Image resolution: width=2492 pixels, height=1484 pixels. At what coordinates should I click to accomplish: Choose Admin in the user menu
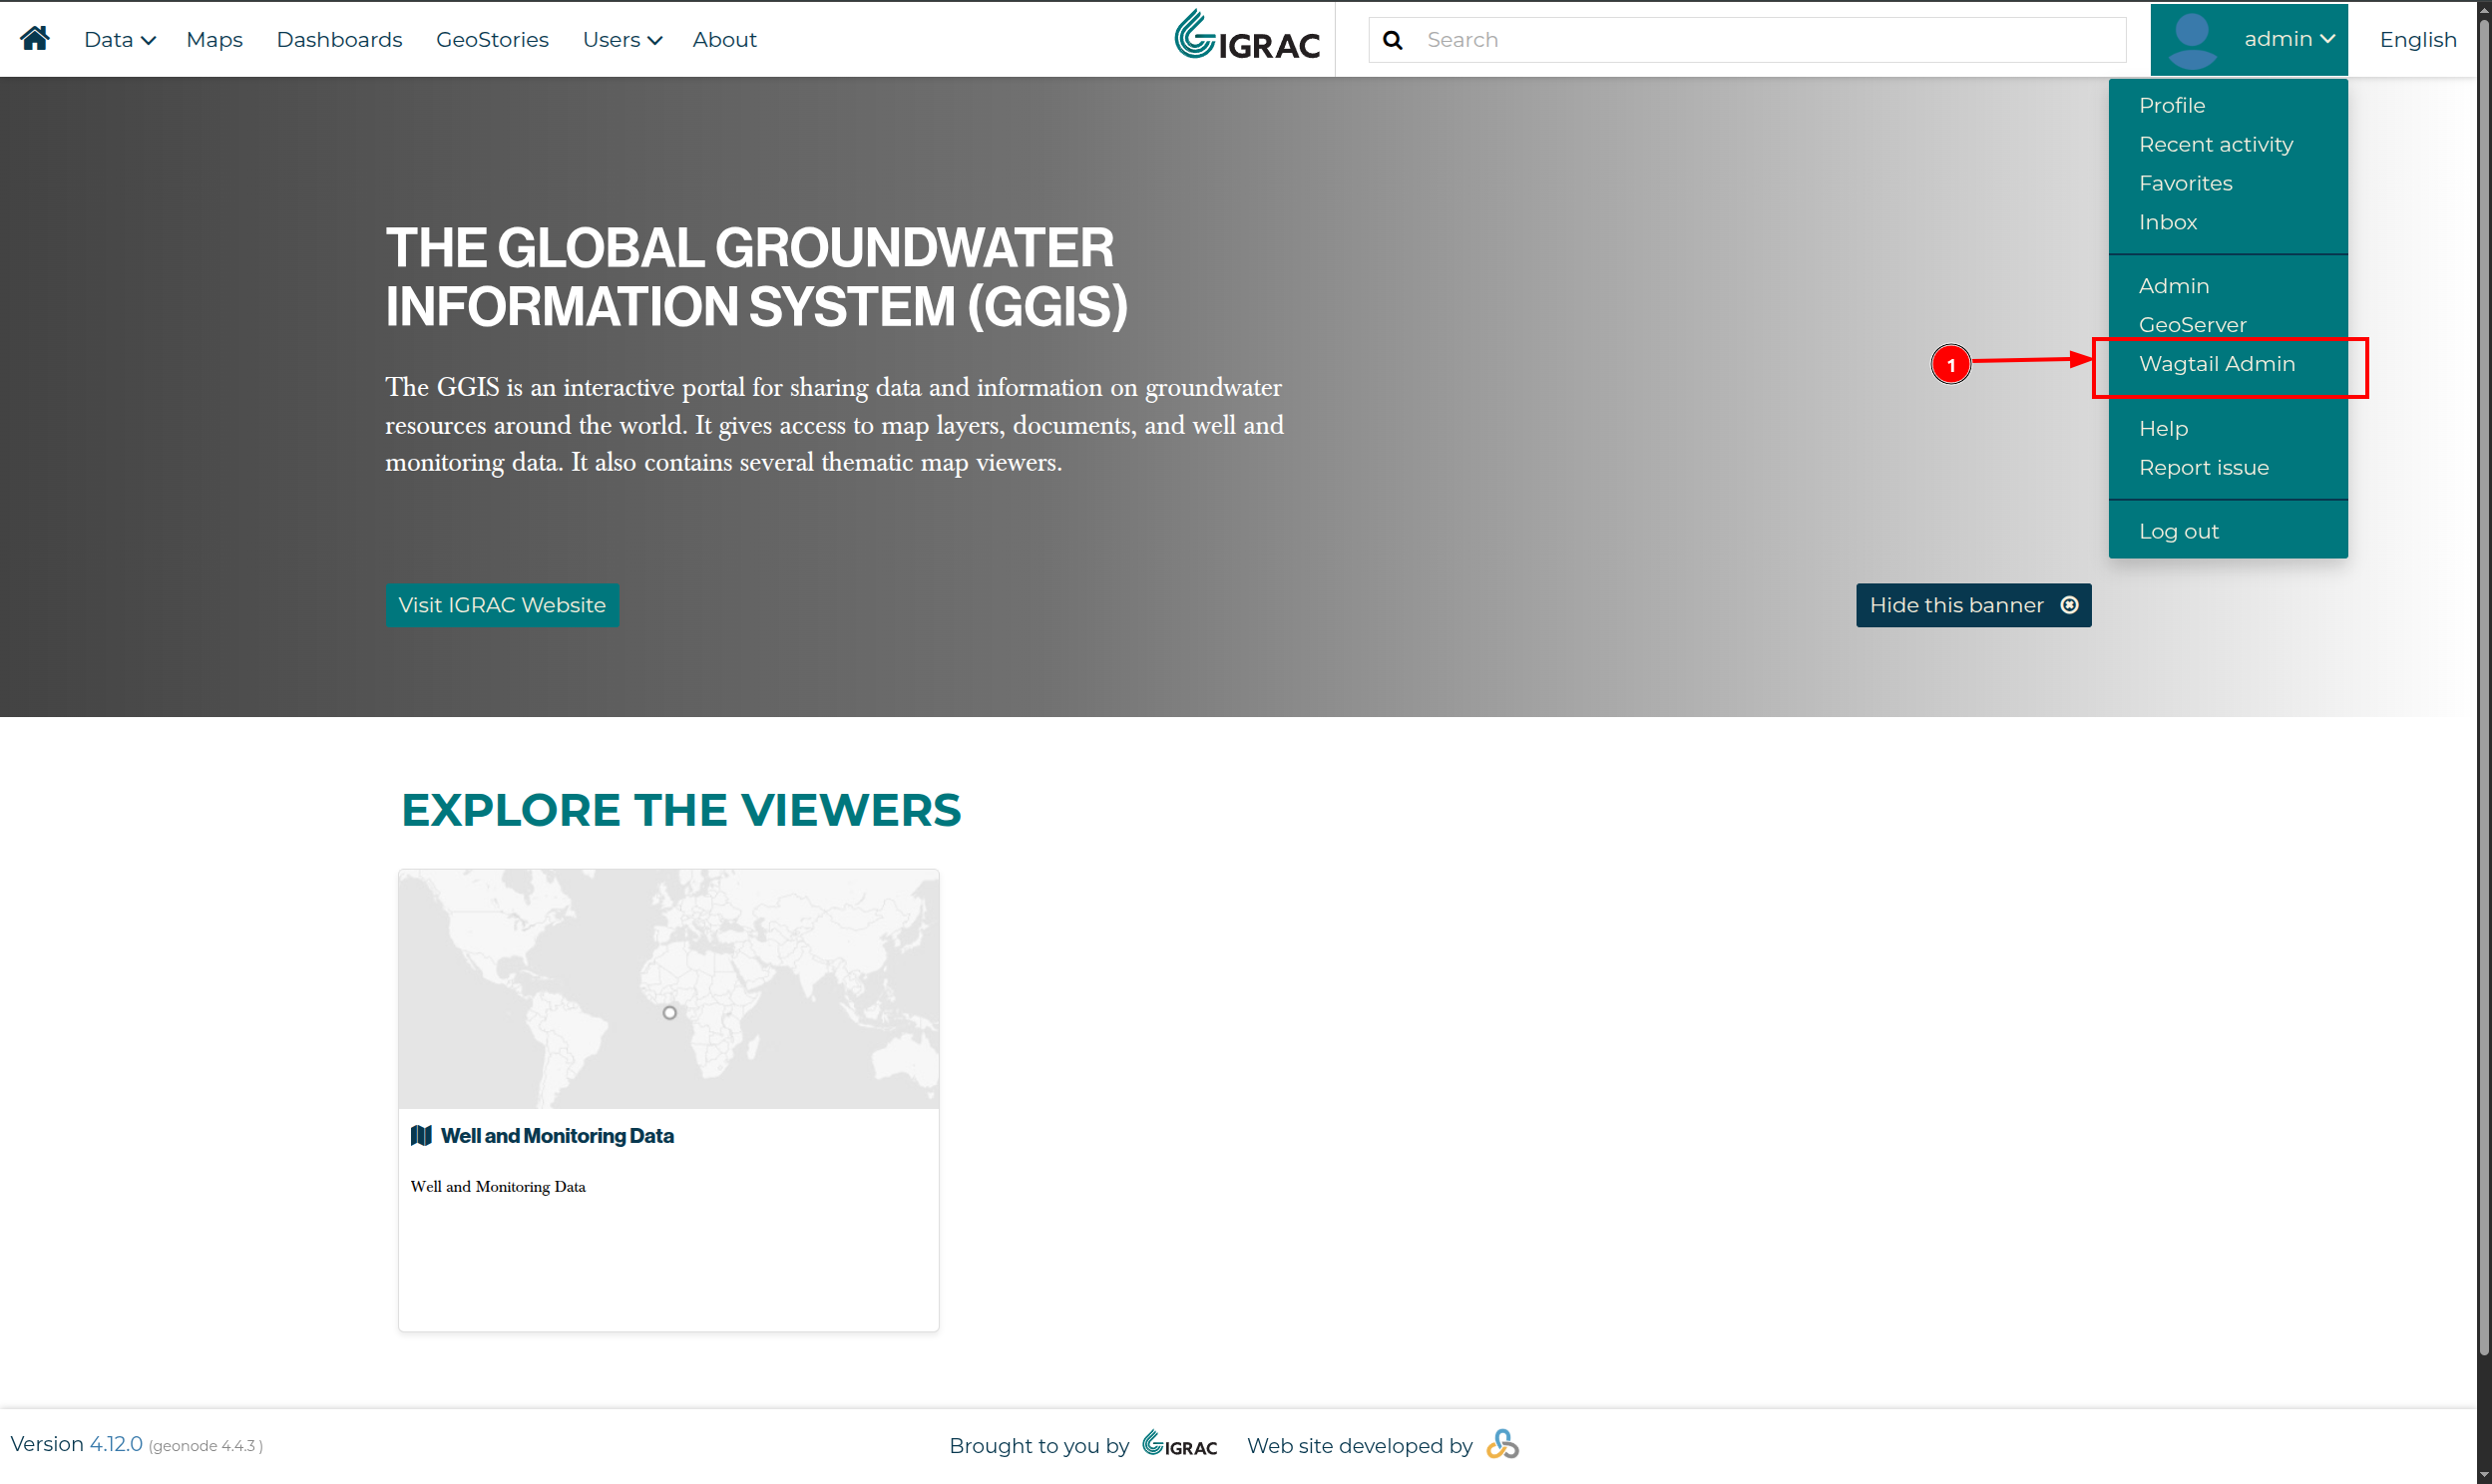pos(2174,286)
